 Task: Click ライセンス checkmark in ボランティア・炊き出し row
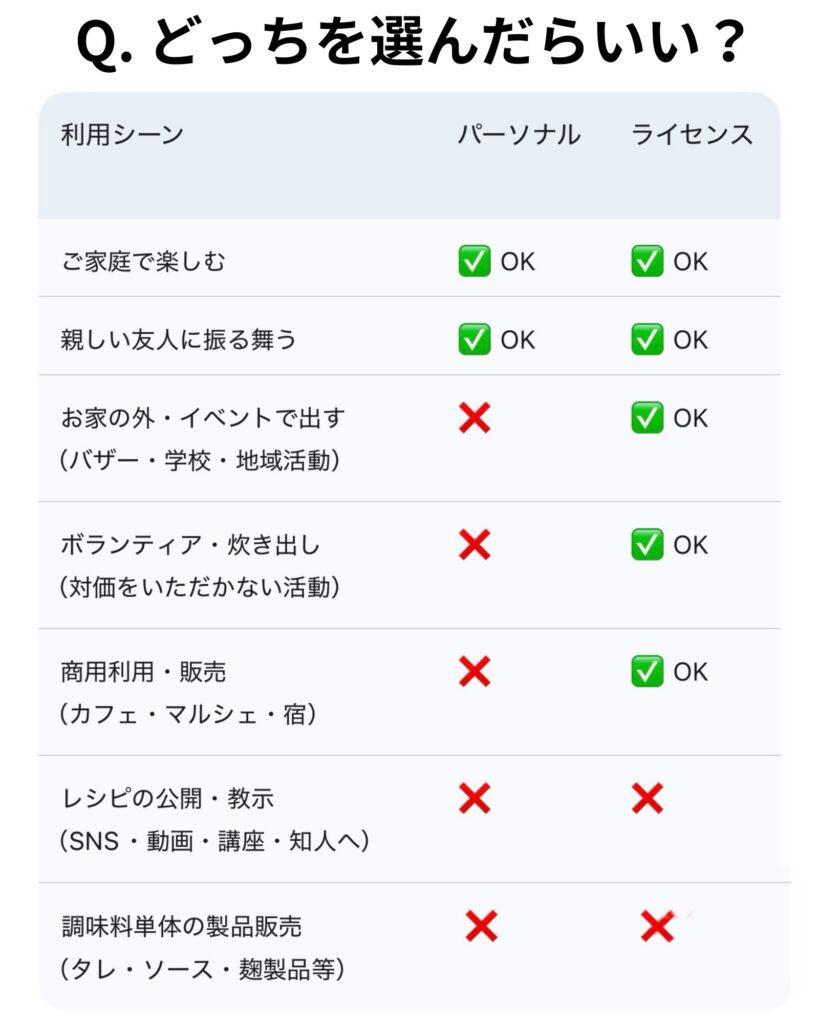[x=647, y=545]
